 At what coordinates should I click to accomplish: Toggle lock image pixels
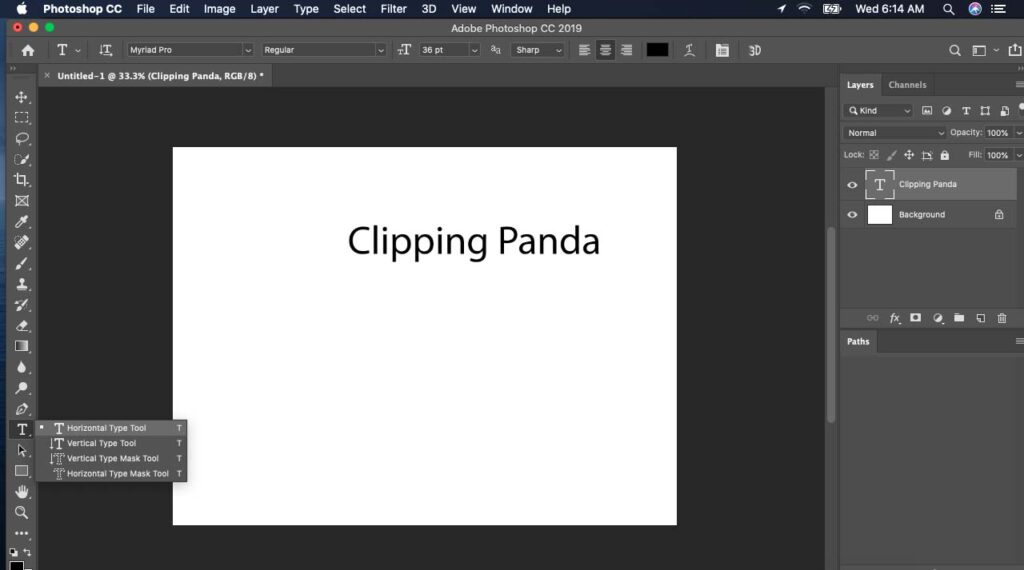[x=891, y=155]
